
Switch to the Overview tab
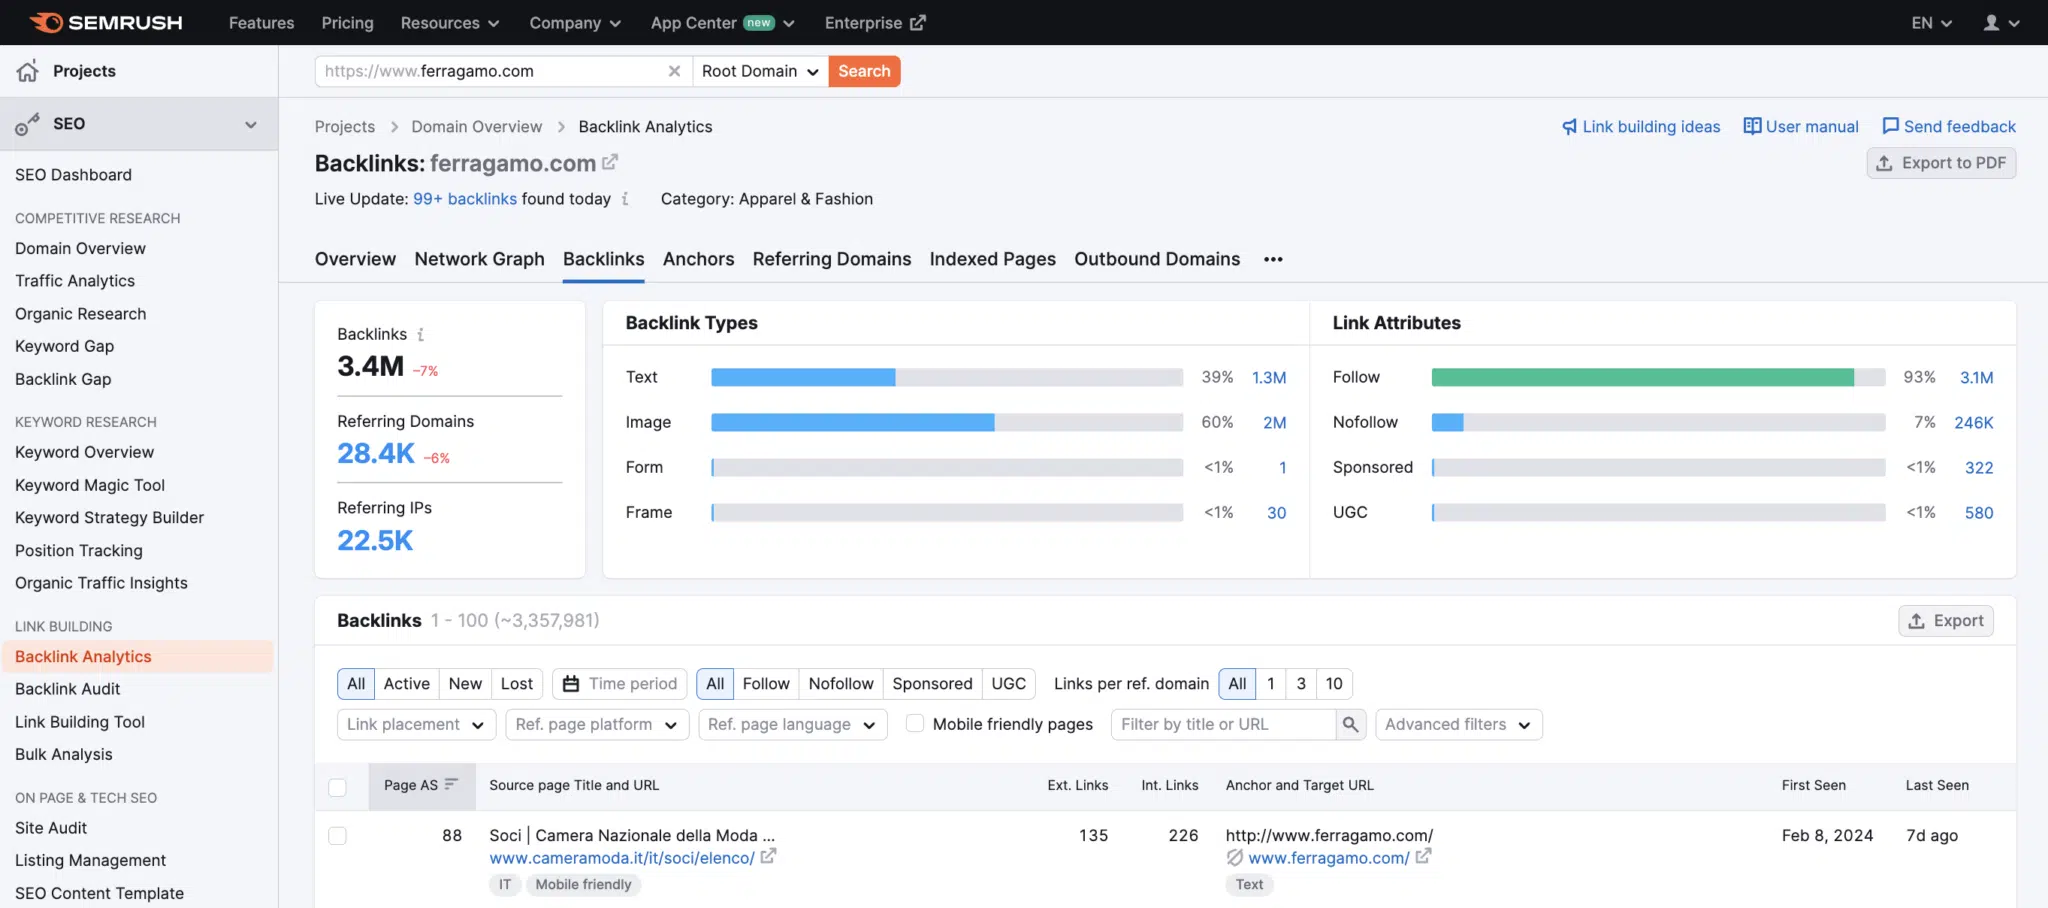(355, 259)
